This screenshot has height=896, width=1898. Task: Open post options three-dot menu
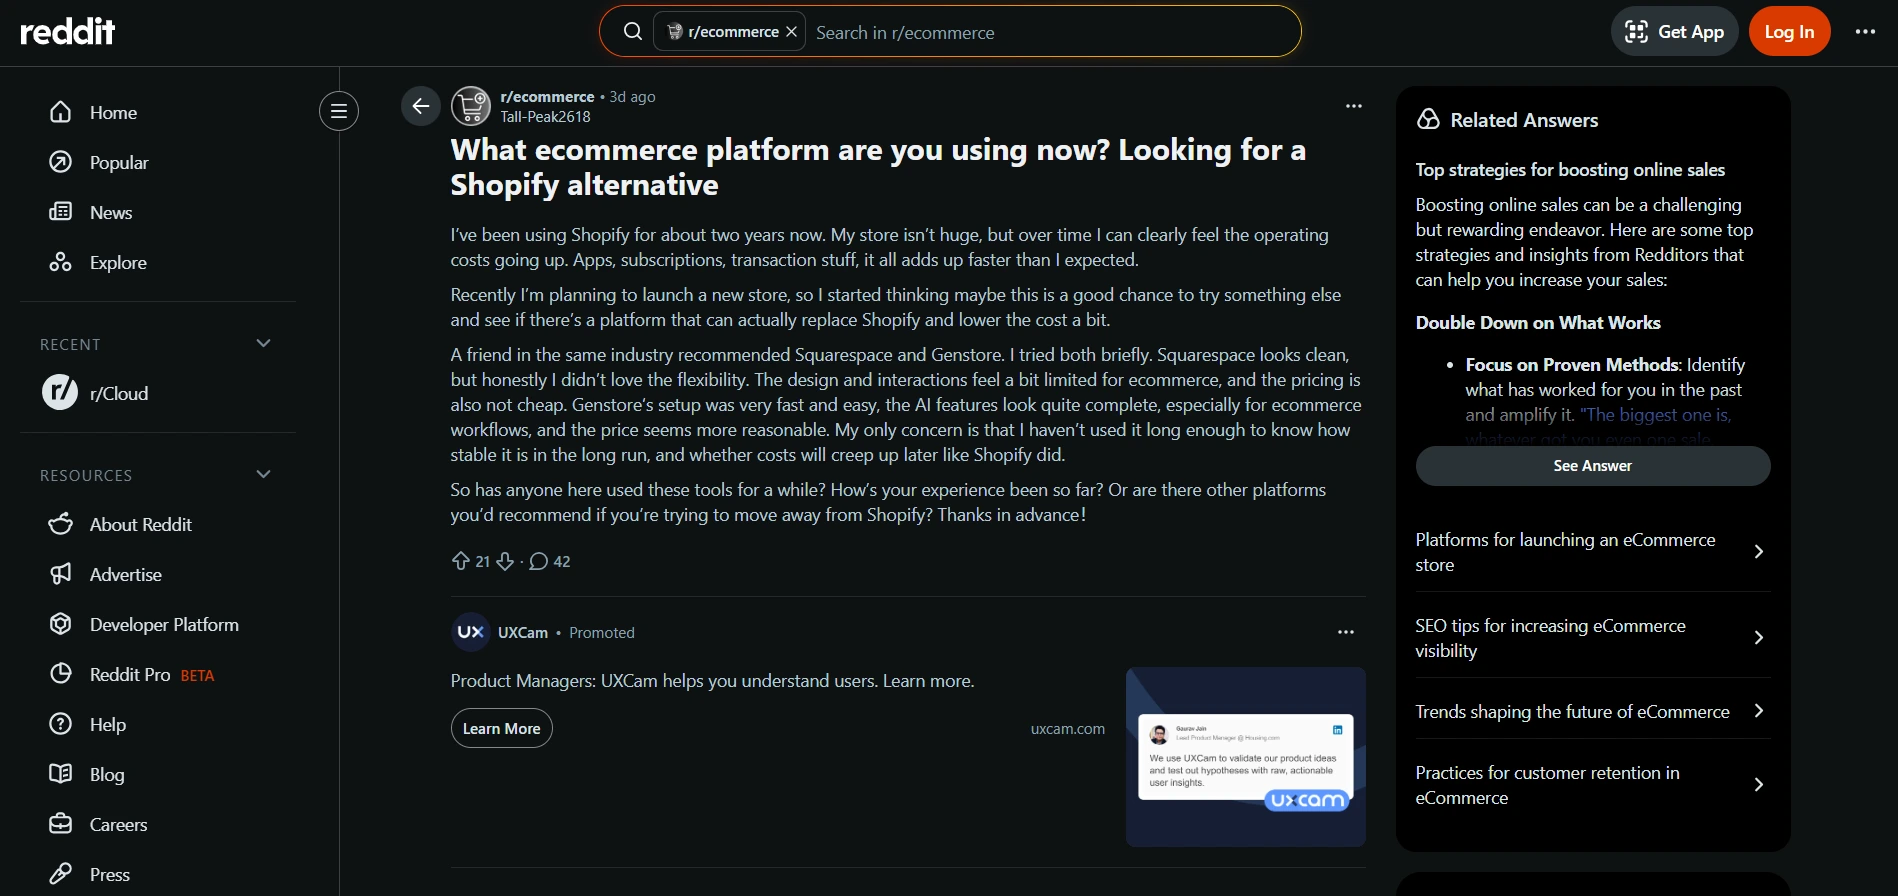(1353, 106)
